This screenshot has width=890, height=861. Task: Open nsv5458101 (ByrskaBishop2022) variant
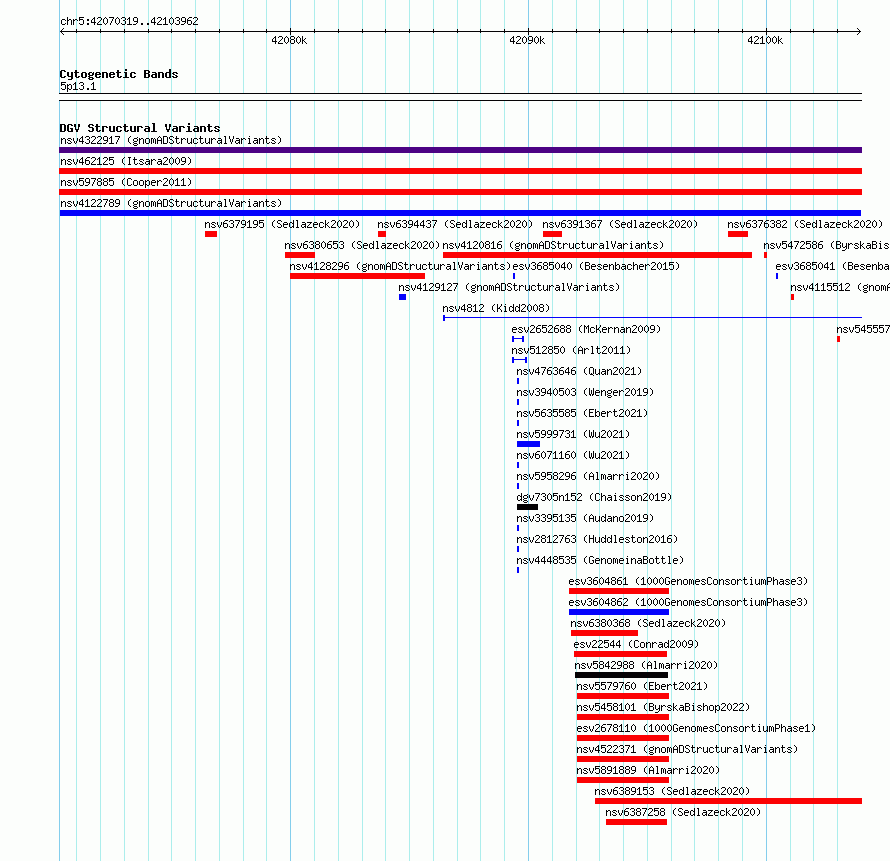pyautogui.click(x=663, y=707)
